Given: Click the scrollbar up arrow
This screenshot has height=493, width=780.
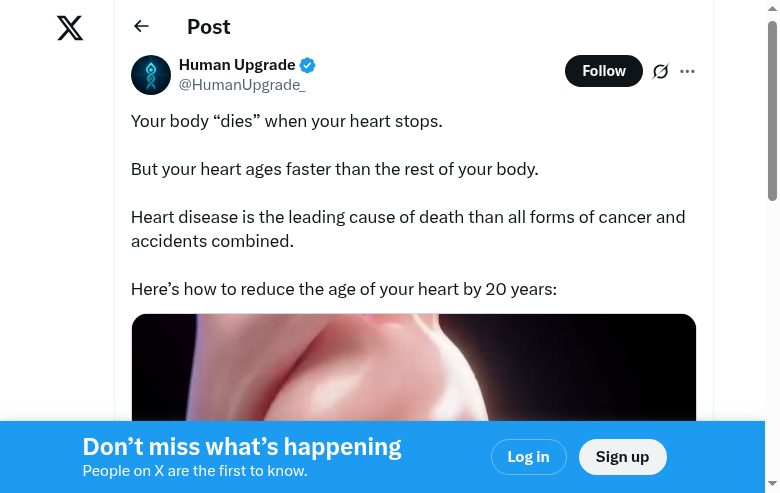Looking at the screenshot, I should [772, 8].
